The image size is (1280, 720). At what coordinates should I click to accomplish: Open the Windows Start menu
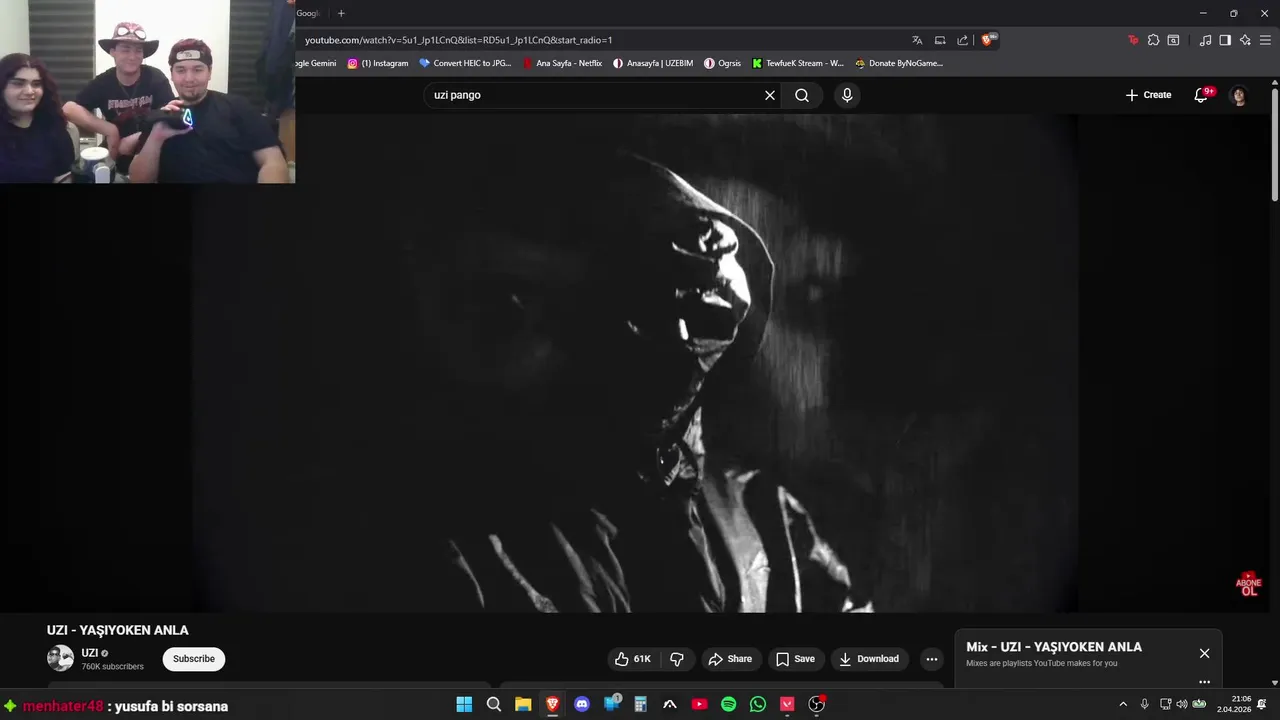coord(464,704)
